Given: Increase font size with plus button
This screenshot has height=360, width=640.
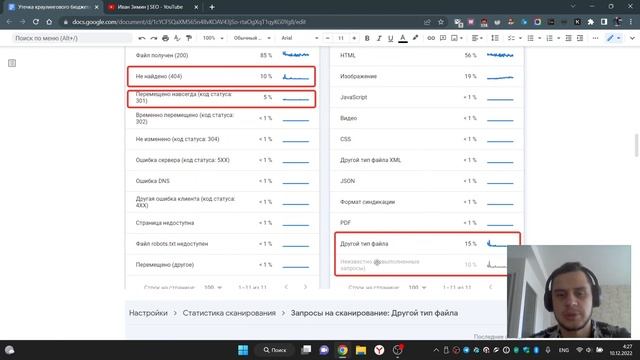Looking at the screenshot, I should tap(354, 38).
